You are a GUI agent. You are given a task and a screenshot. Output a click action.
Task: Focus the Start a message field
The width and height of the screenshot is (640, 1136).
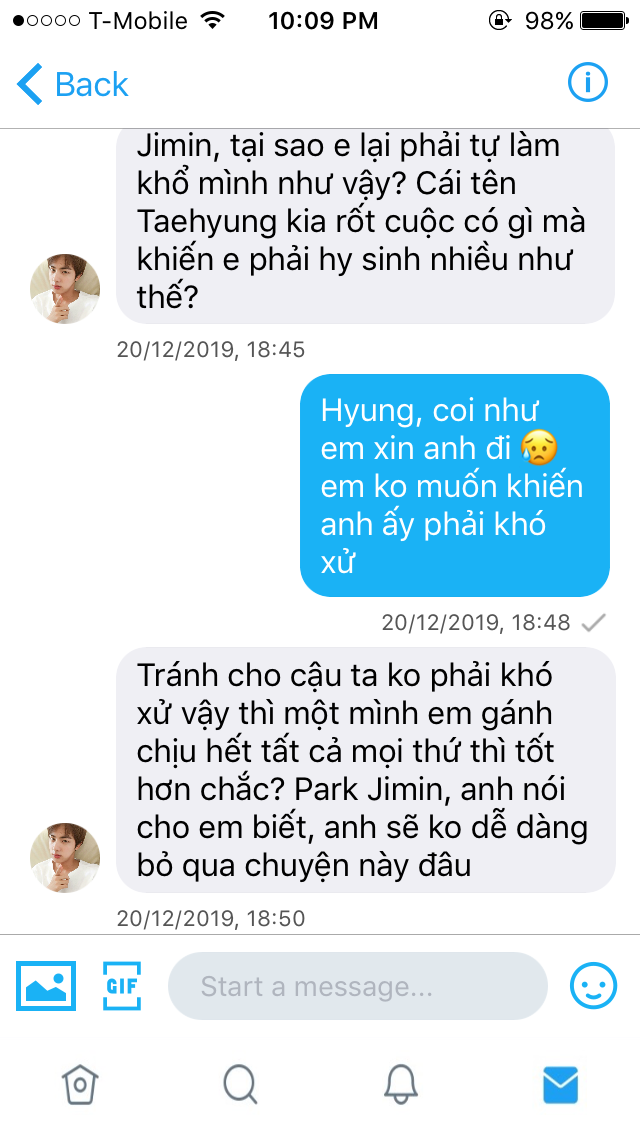(358, 985)
